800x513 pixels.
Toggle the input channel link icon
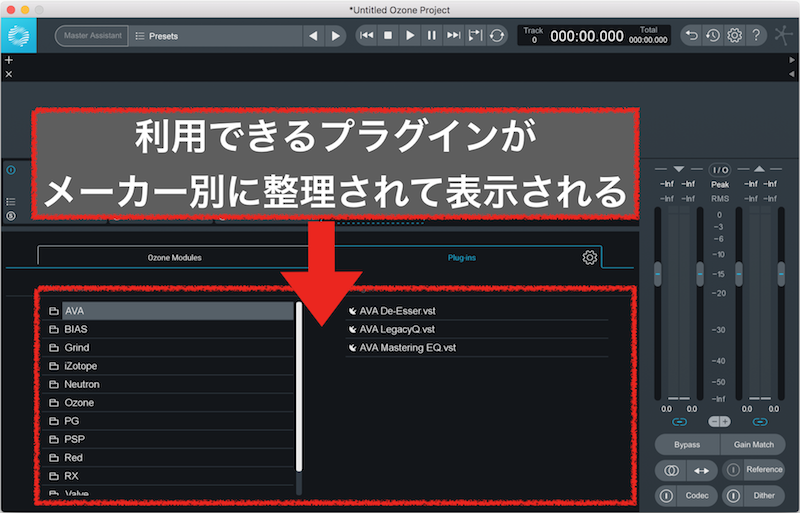pos(679,422)
